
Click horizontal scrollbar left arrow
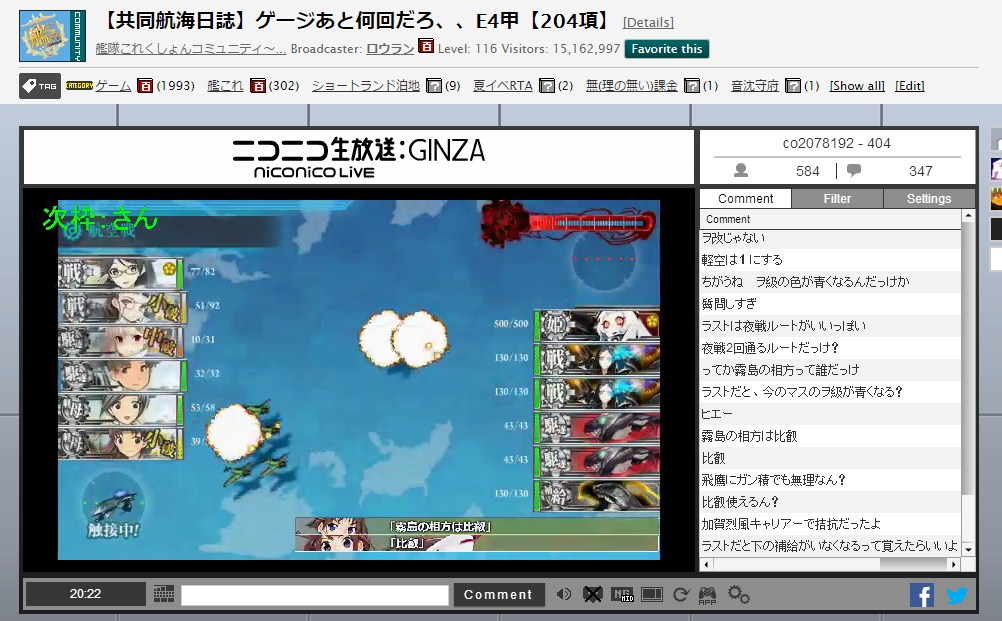707,564
